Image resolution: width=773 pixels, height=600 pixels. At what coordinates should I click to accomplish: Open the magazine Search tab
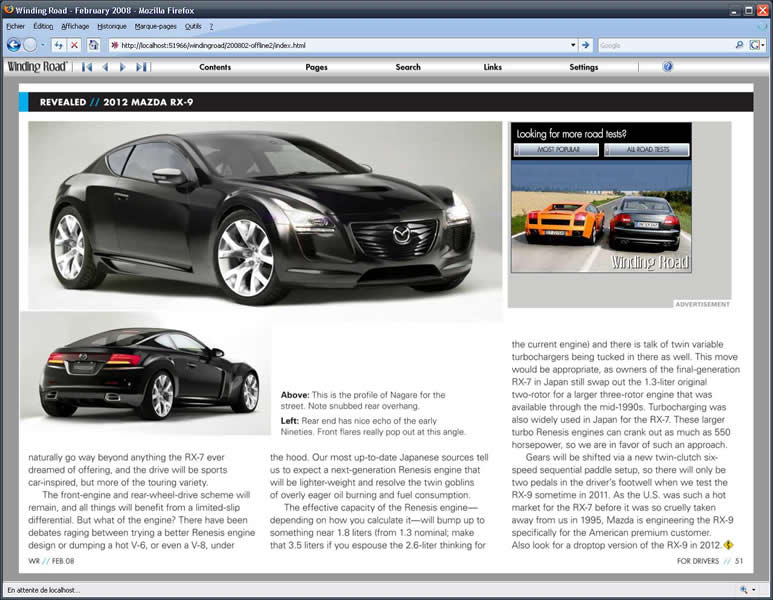tap(408, 67)
